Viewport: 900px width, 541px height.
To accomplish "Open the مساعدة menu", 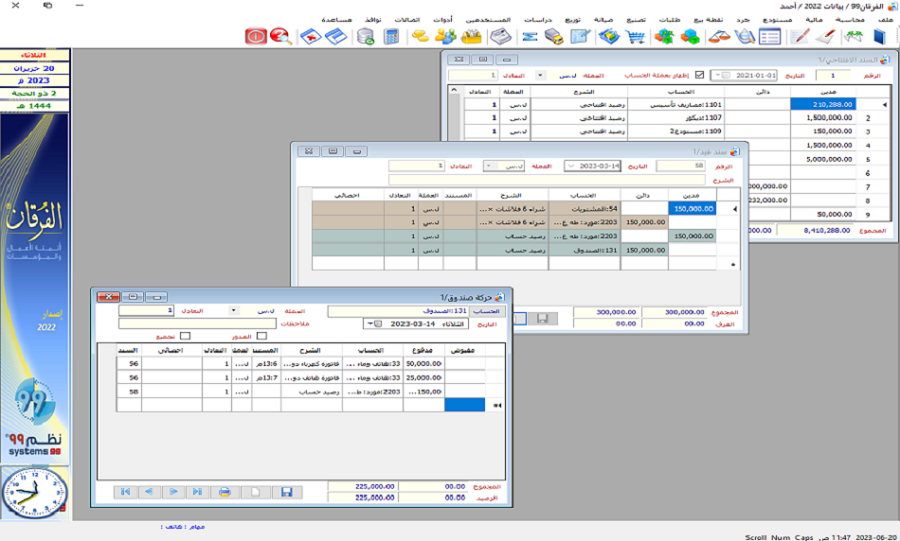I will click(x=336, y=19).
